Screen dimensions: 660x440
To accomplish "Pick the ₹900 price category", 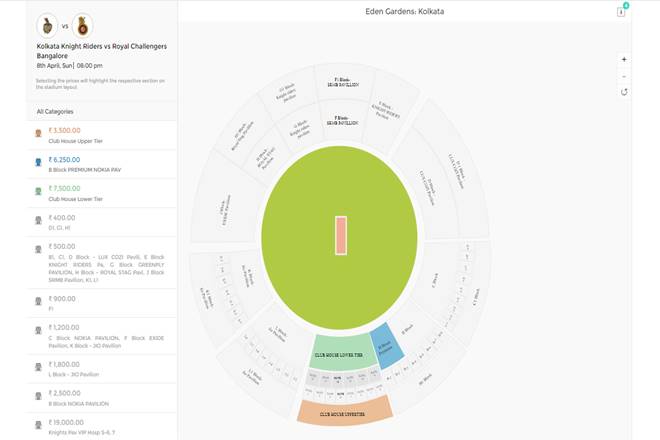I will [102, 303].
